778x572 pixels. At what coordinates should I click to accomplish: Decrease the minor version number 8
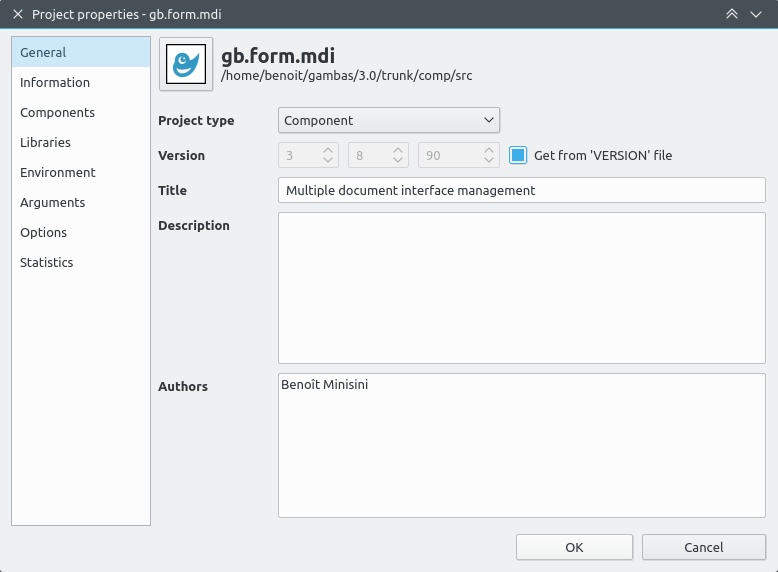(398, 160)
